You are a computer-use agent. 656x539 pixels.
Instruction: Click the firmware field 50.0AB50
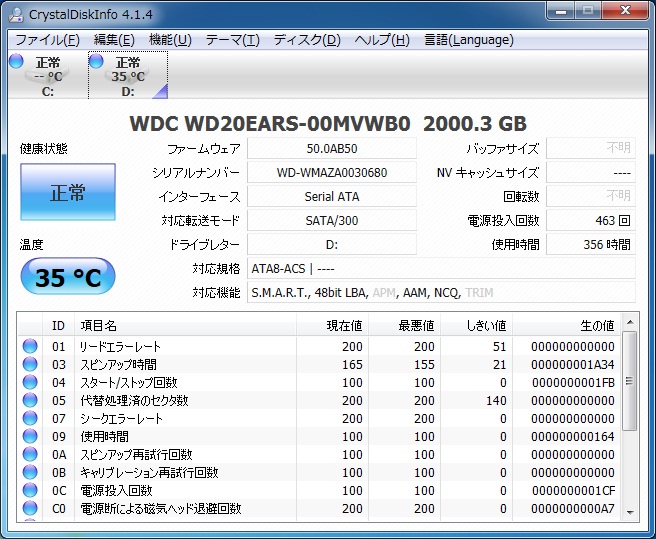(332, 149)
